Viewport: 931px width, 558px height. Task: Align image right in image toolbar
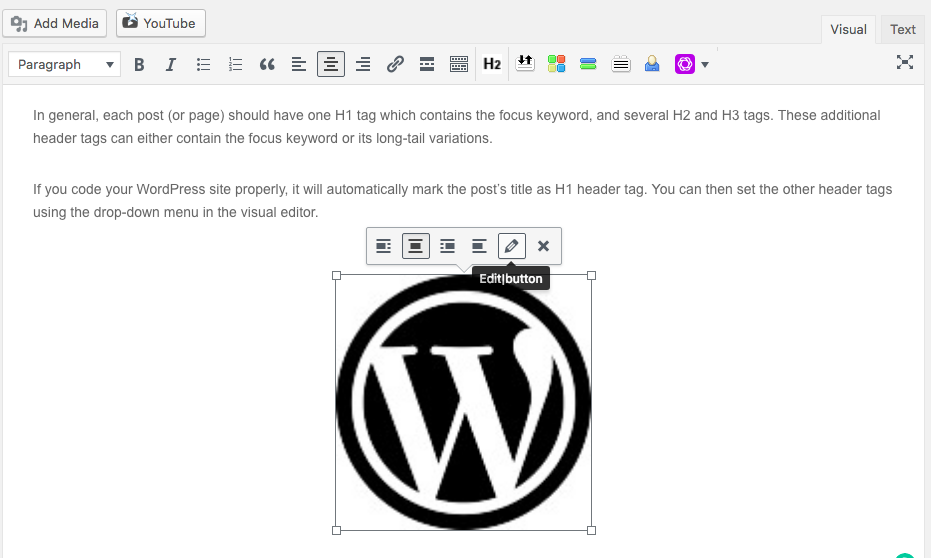tap(448, 246)
